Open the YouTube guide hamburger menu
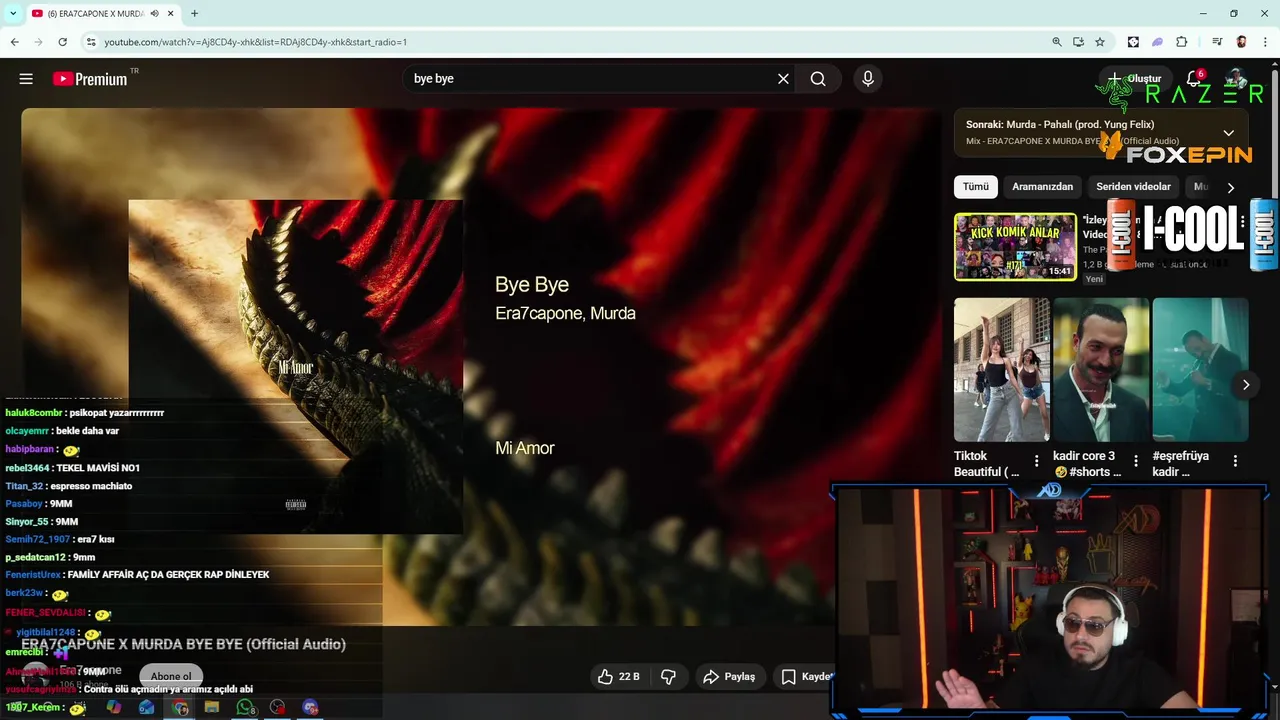 pyautogui.click(x=26, y=79)
